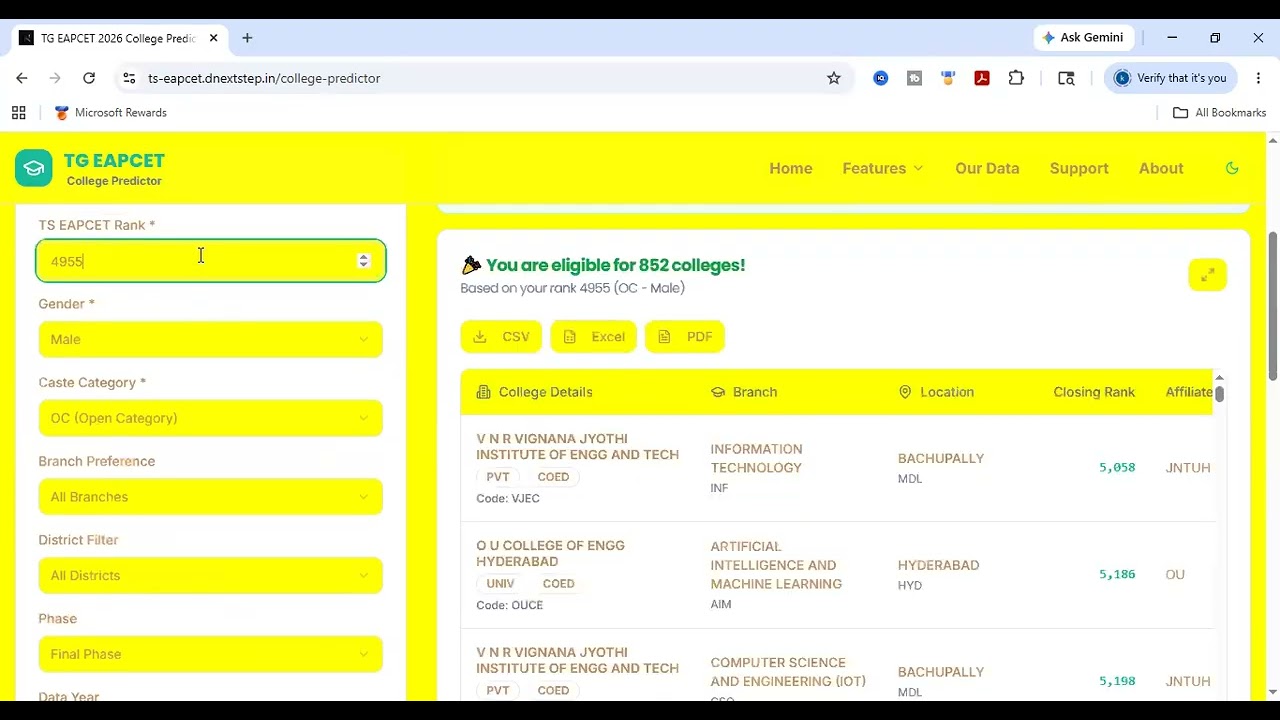Click the Affiliated column header

[x=1189, y=392]
